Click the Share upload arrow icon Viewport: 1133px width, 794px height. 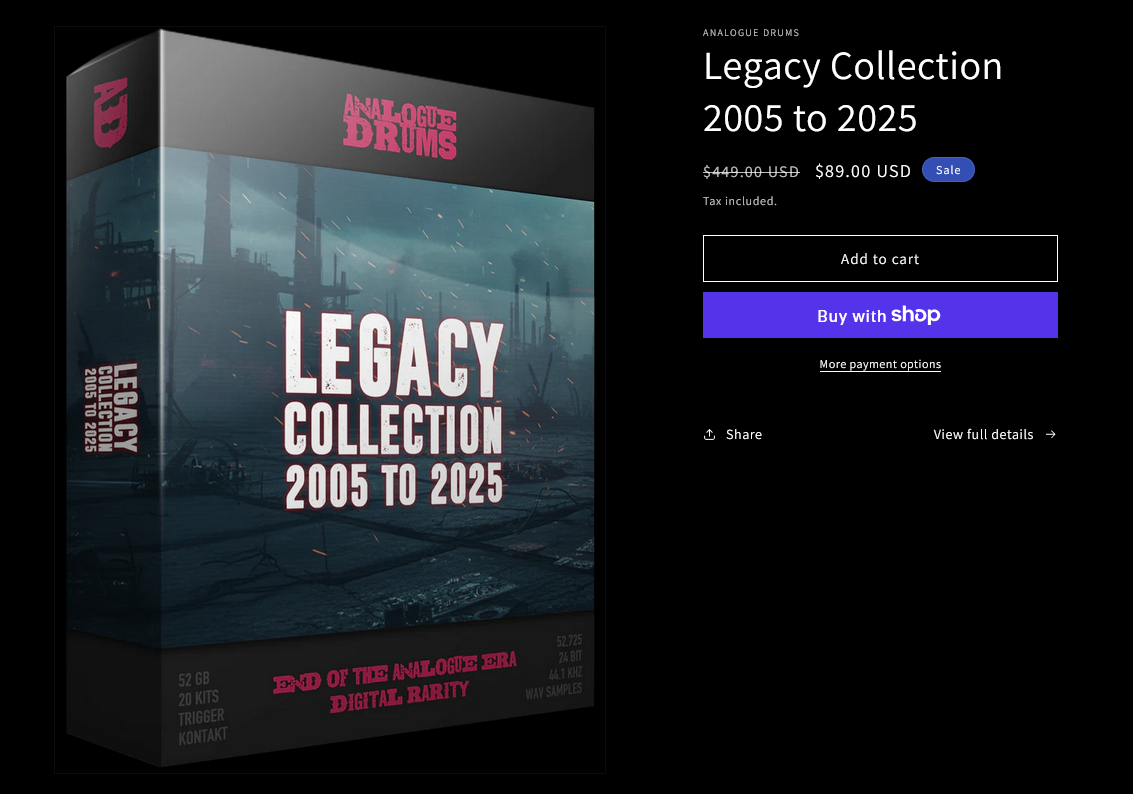coord(710,434)
